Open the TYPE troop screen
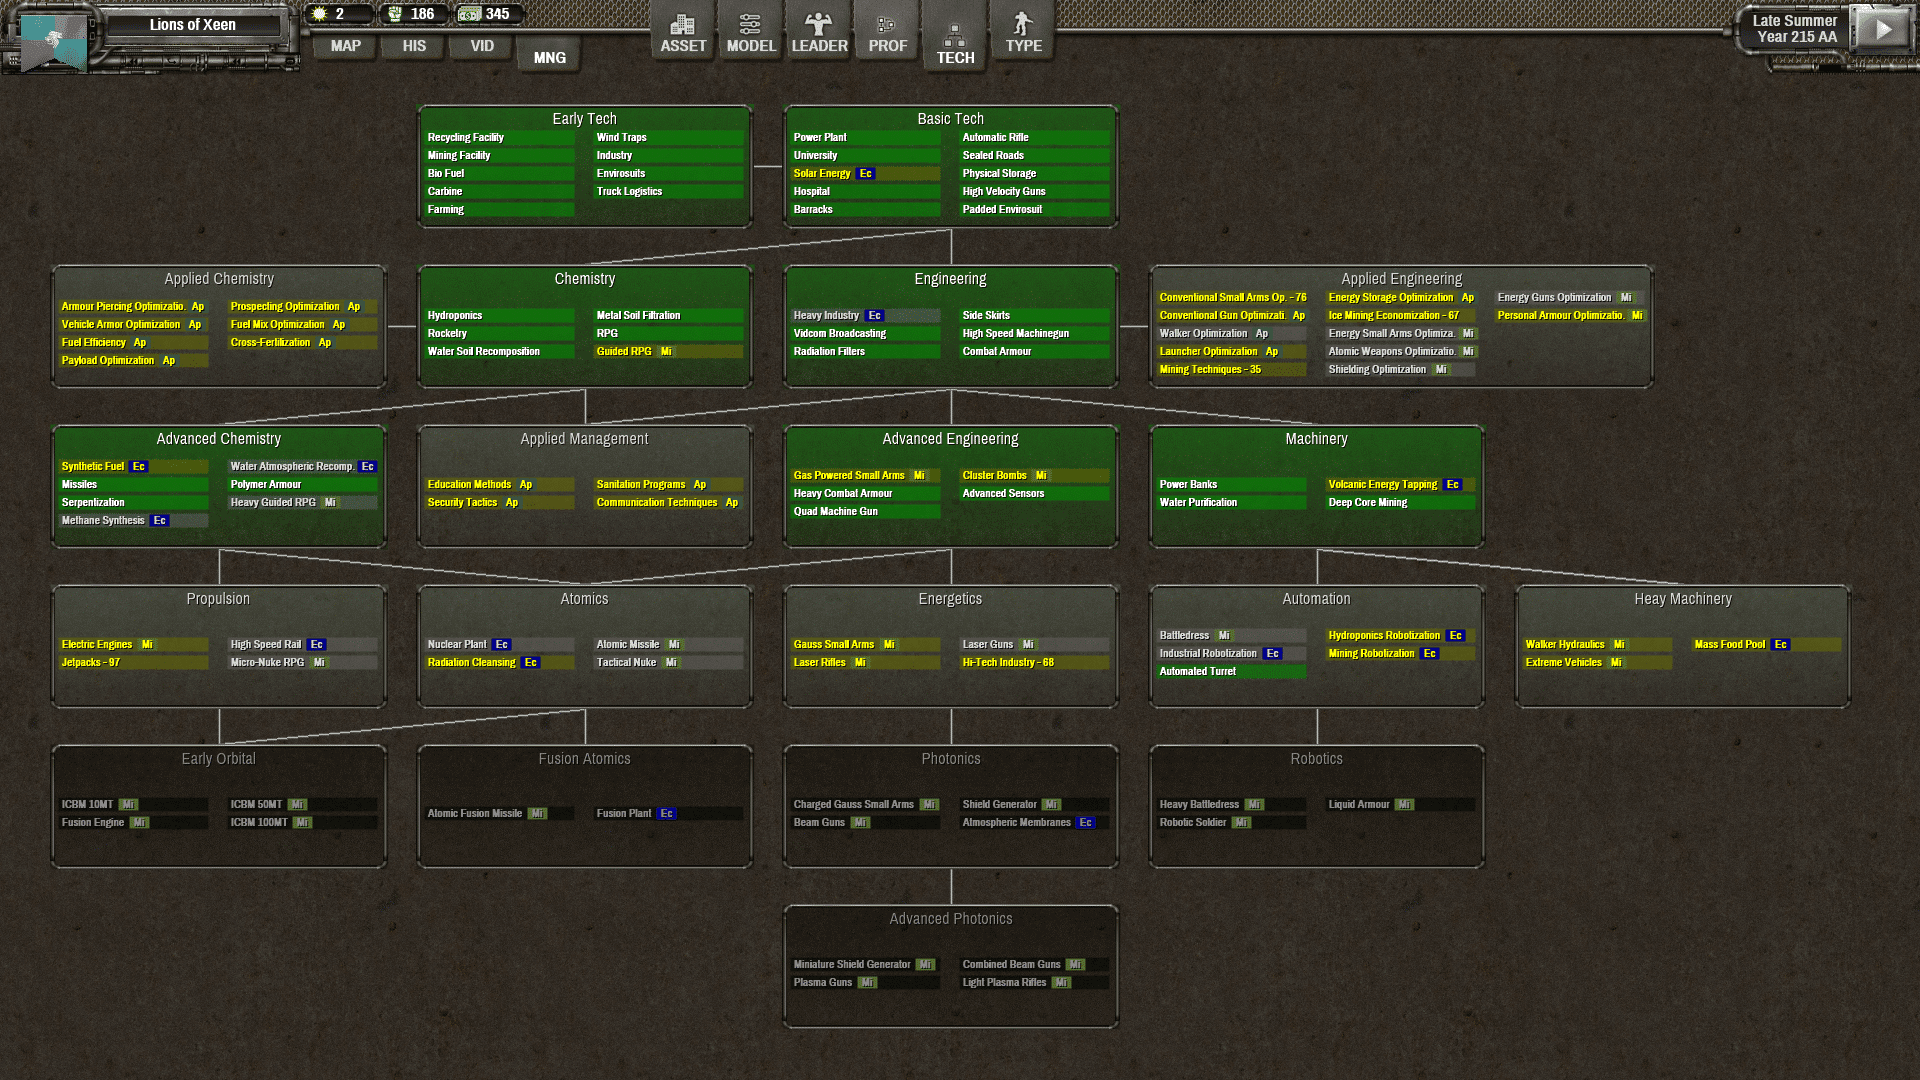Screen dimensions: 1920x1080 1023,33
